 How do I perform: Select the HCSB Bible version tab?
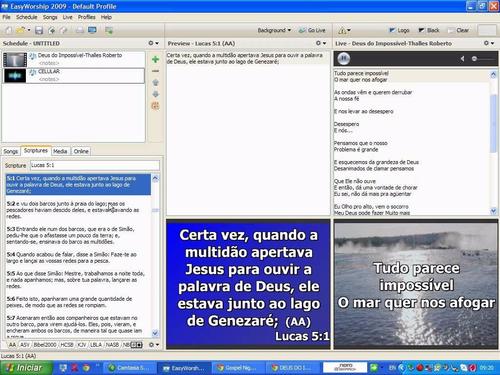(x=67, y=345)
